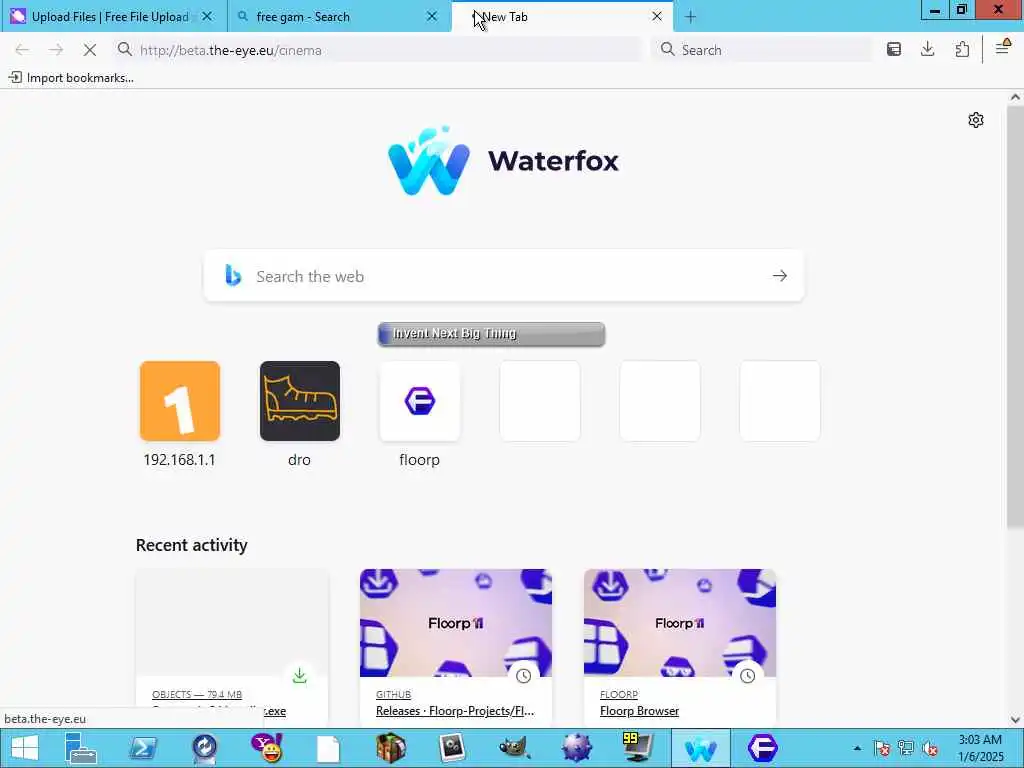1024x768 pixels.
Task: Submit web search with the arrow button
Action: coord(780,276)
